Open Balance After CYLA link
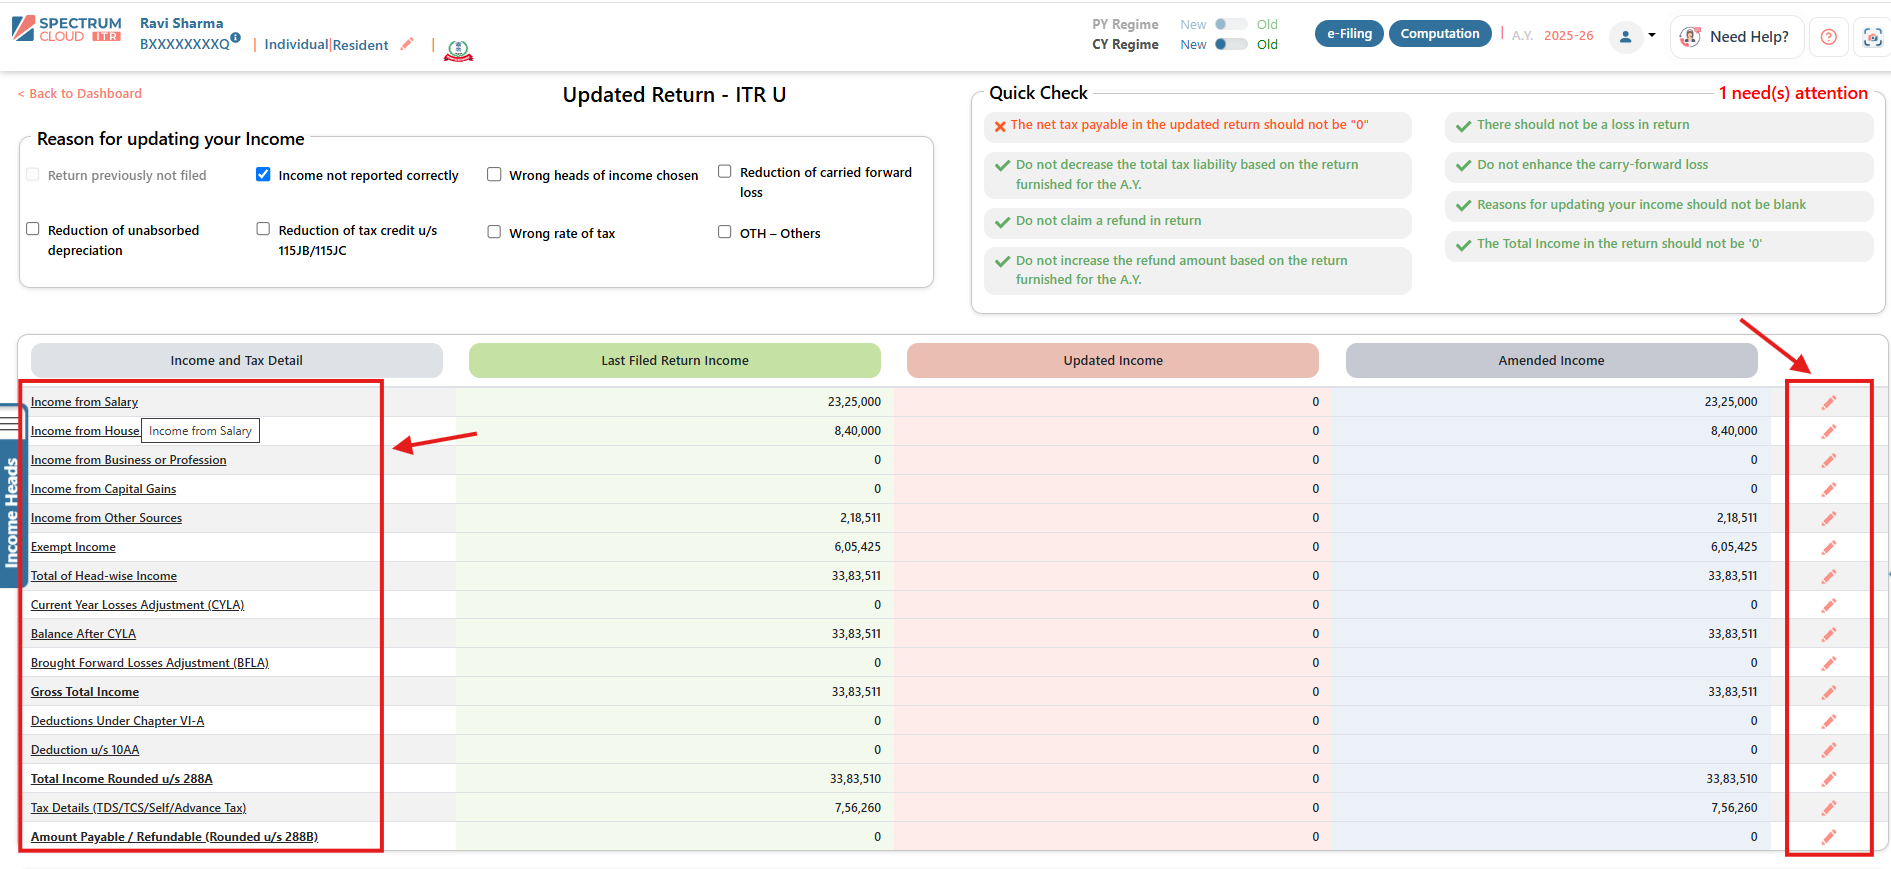 tap(83, 634)
